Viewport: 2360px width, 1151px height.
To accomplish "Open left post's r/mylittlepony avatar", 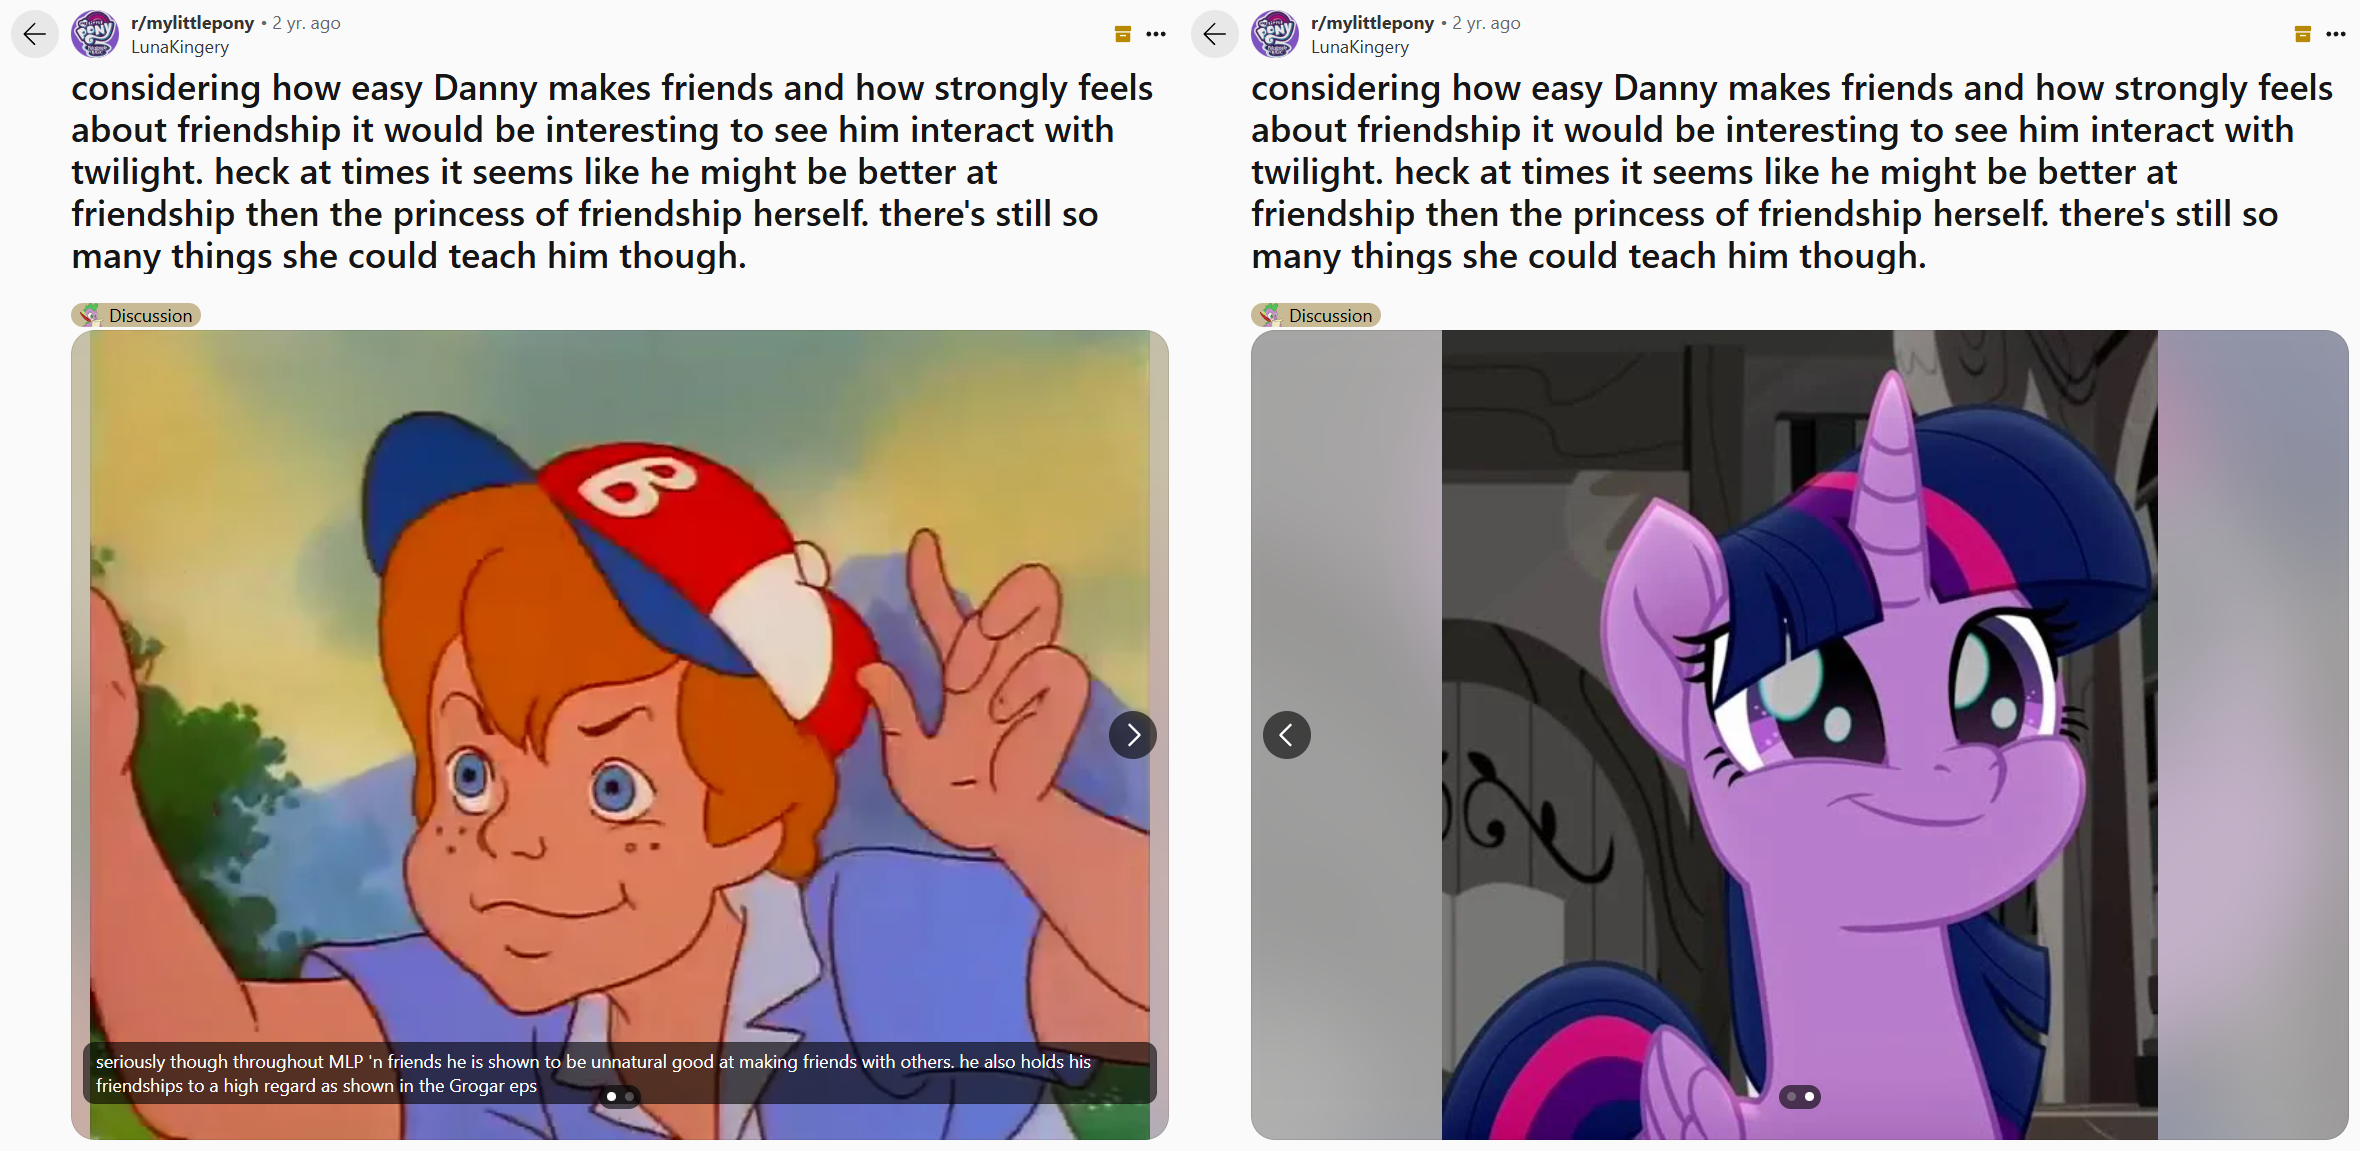I will click(x=95, y=34).
